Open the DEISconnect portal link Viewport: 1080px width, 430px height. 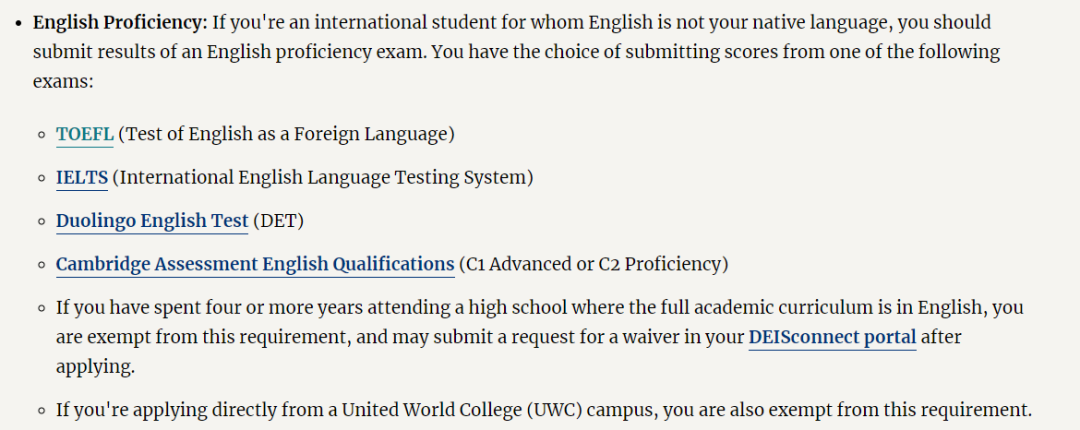pos(832,338)
